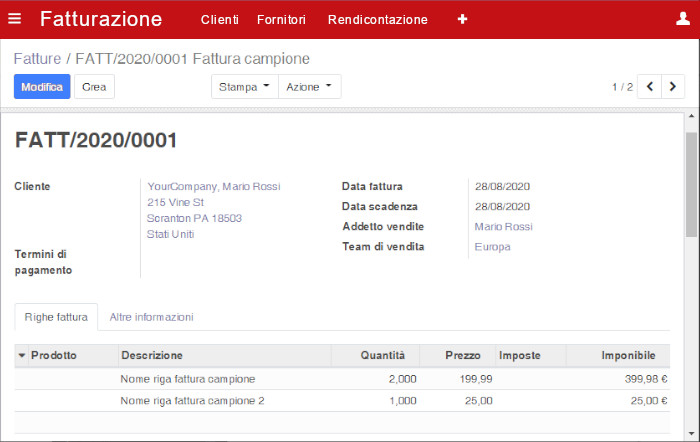Viewport: 700px width, 442px height.
Task: Click the Modifica button
Action: pyautogui.click(x=42, y=87)
